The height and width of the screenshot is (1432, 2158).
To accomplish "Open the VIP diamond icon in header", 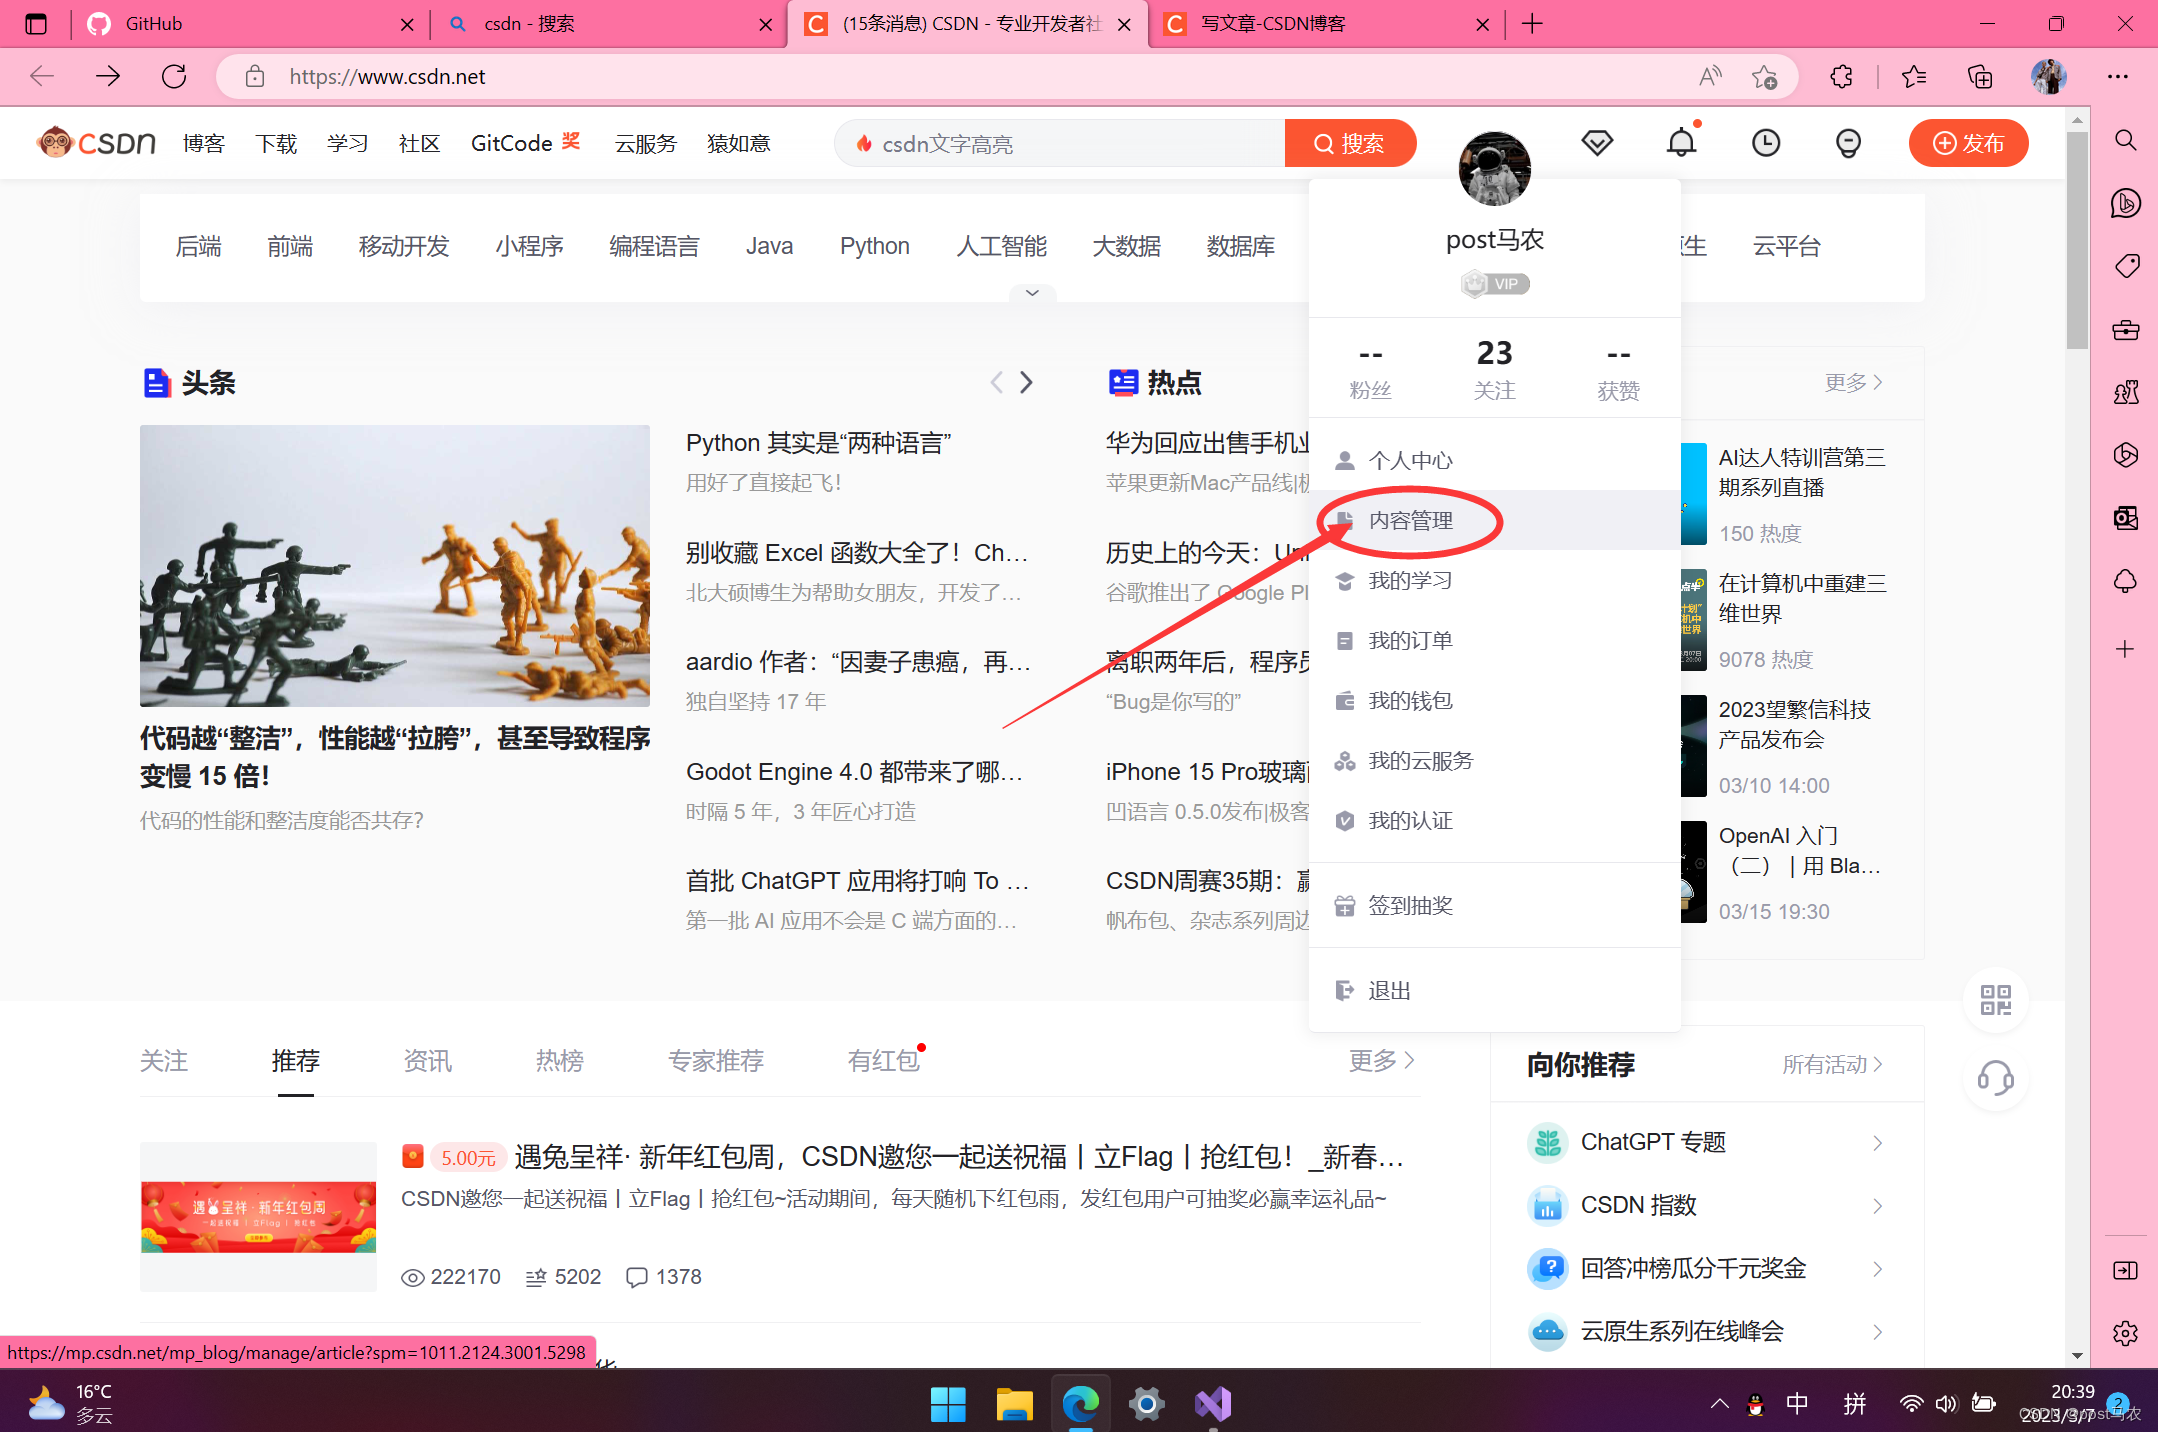I will click(x=1597, y=143).
